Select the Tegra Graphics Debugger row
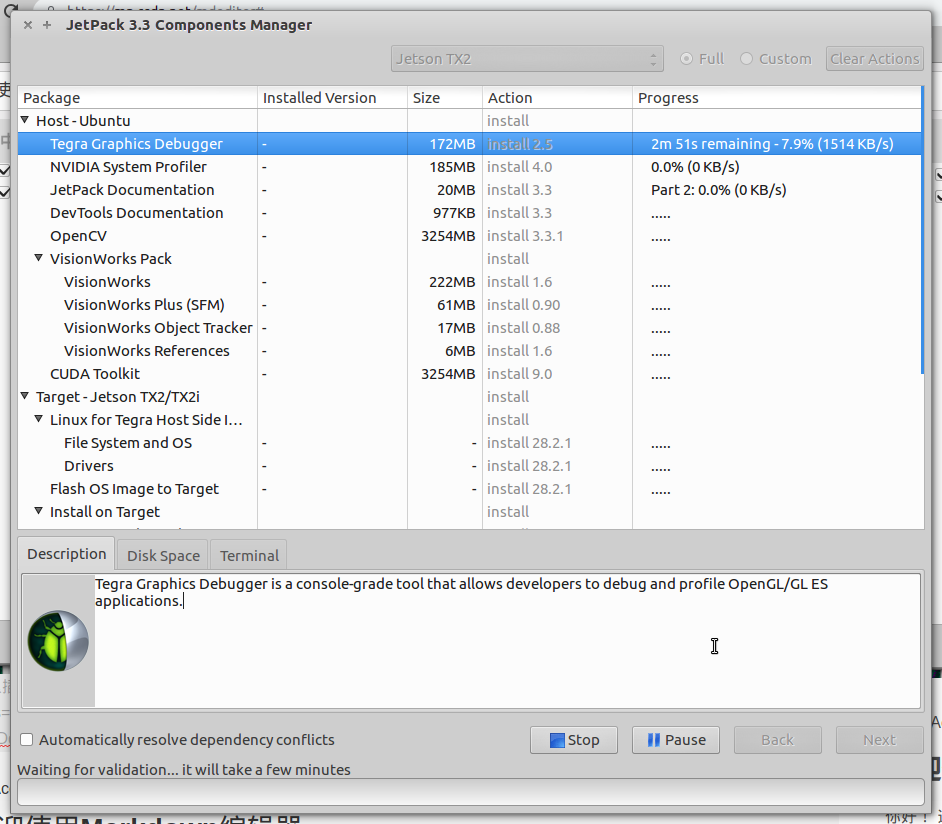This screenshot has width=942, height=824. (x=469, y=144)
